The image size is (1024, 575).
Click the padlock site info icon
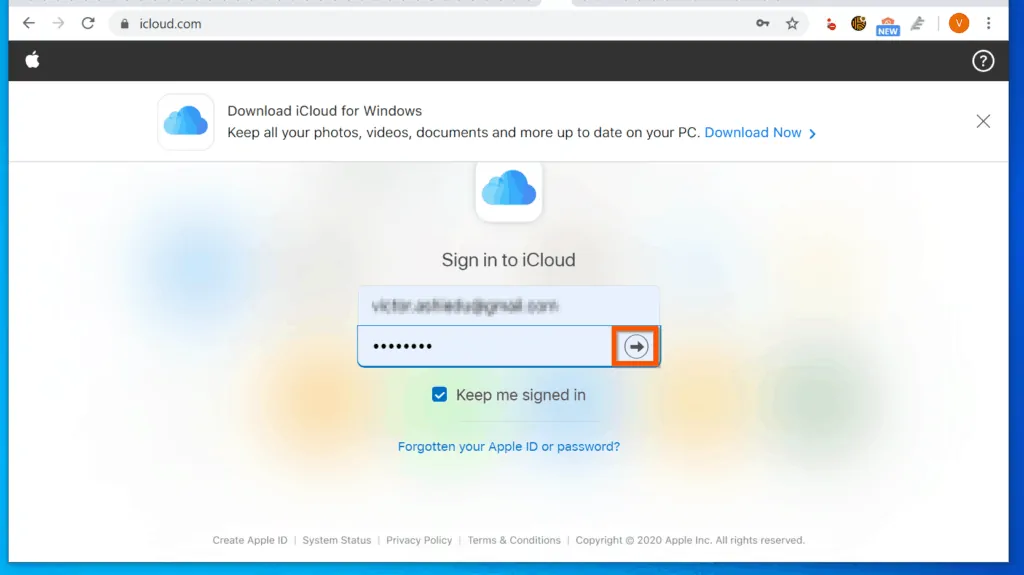click(x=125, y=24)
